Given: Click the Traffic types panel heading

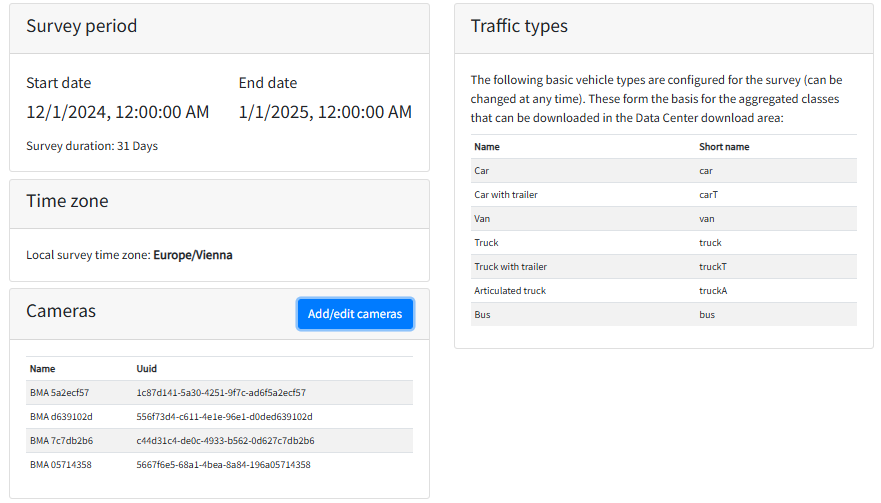Looking at the screenshot, I should (x=519, y=26).
